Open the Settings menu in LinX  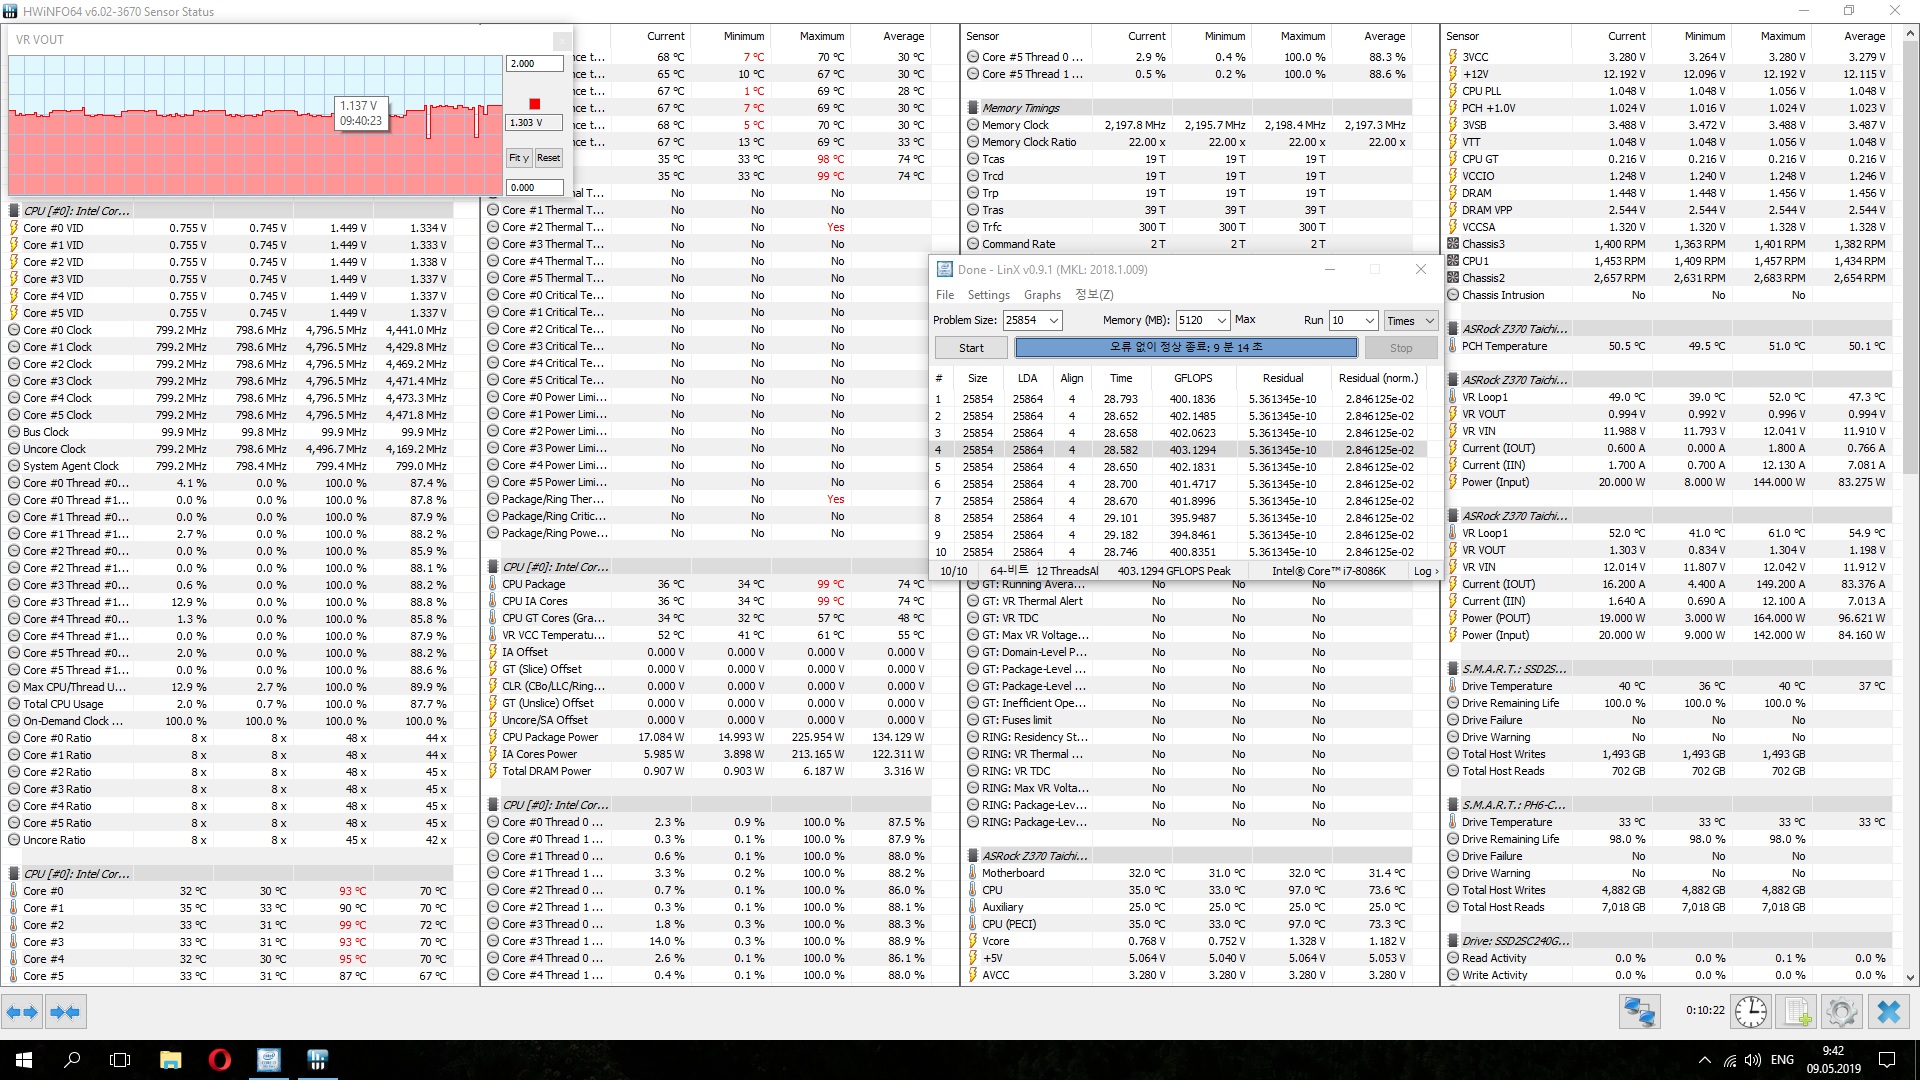pyautogui.click(x=988, y=295)
